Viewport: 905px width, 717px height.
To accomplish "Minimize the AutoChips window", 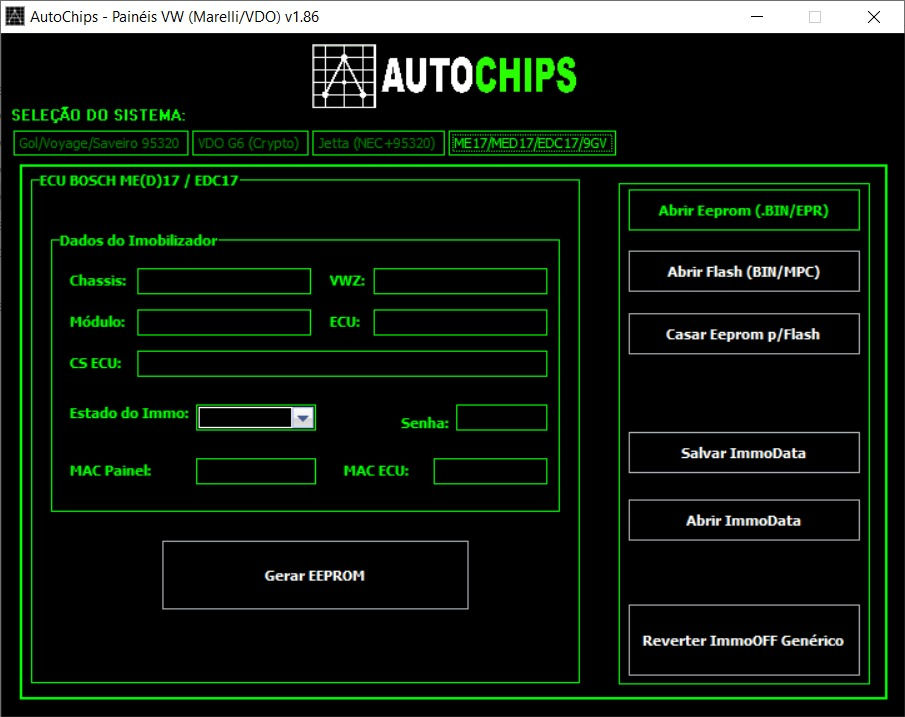I will (x=757, y=17).
